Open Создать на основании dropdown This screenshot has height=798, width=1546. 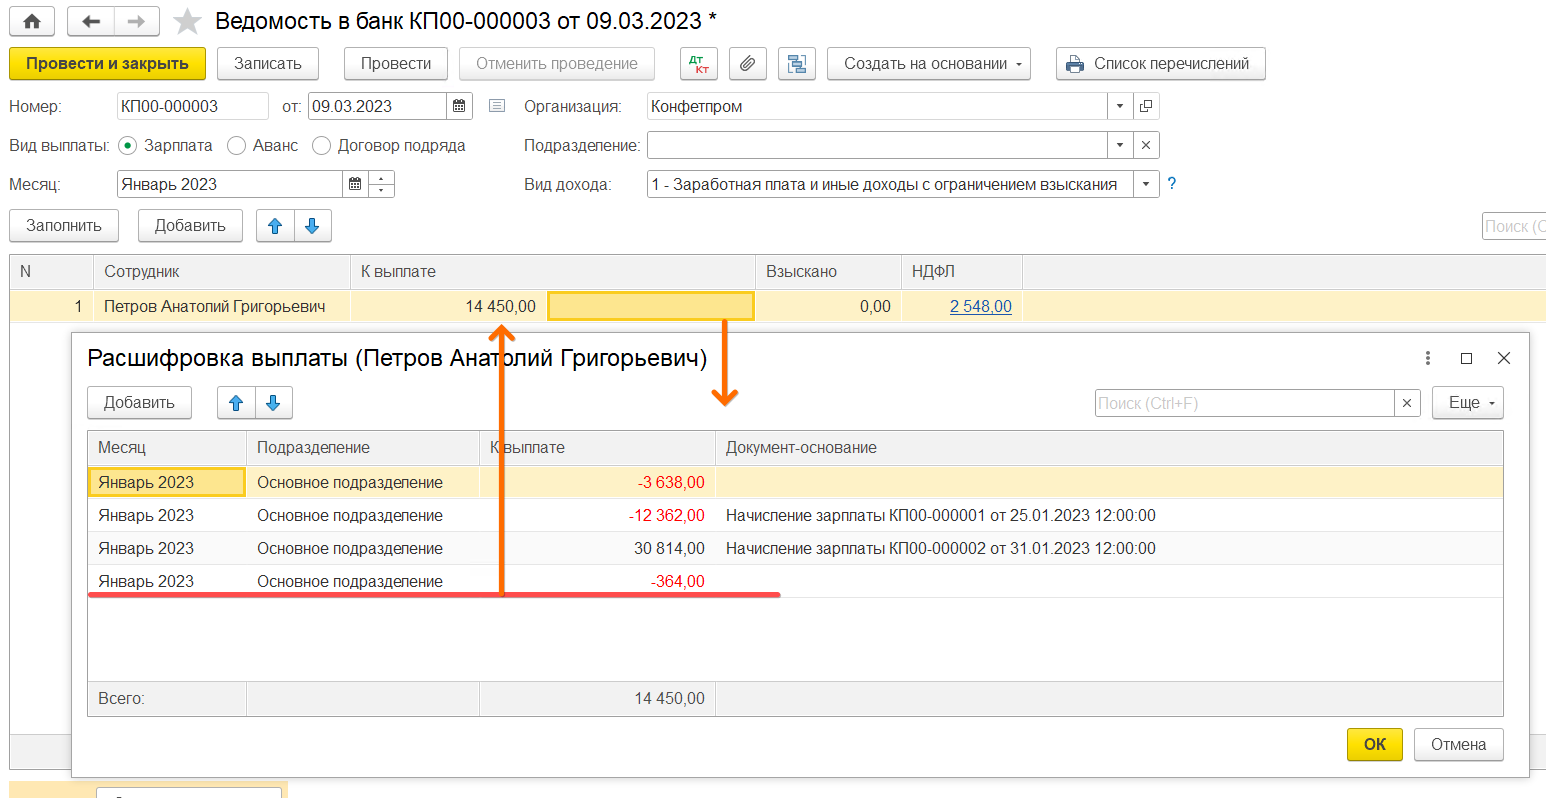(x=928, y=64)
